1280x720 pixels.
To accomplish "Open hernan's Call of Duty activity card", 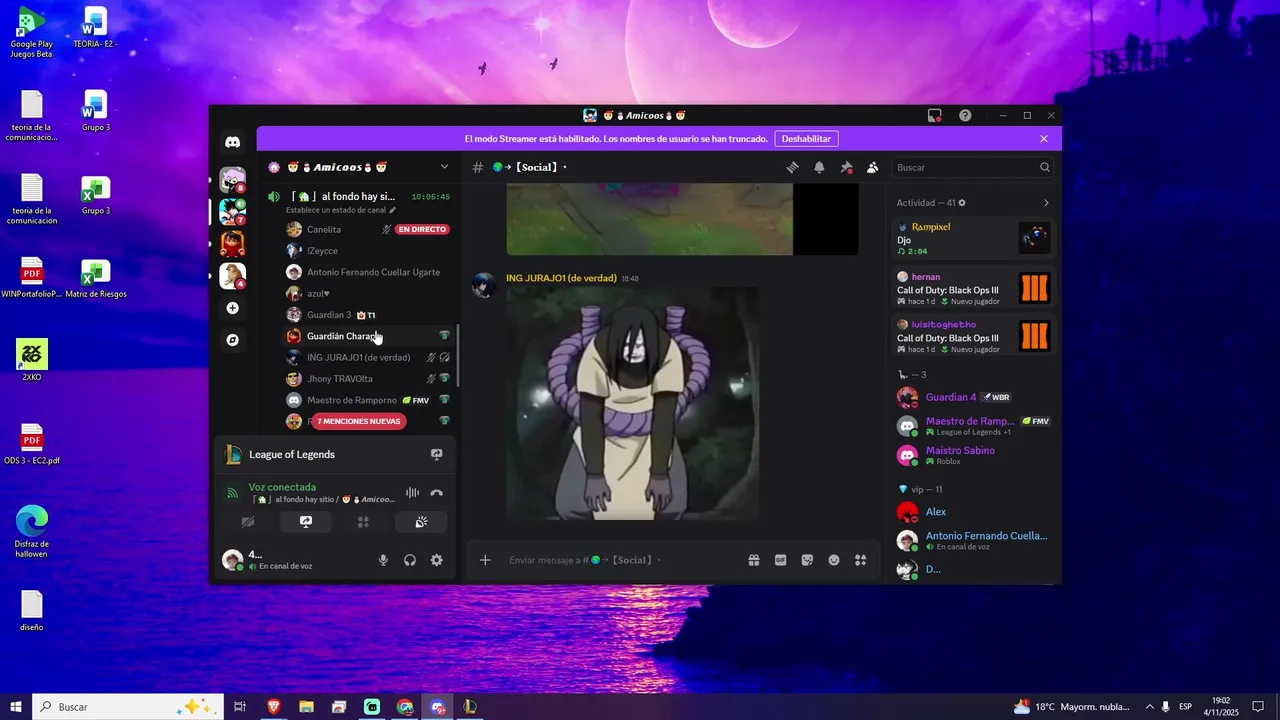I will point(973,288).
